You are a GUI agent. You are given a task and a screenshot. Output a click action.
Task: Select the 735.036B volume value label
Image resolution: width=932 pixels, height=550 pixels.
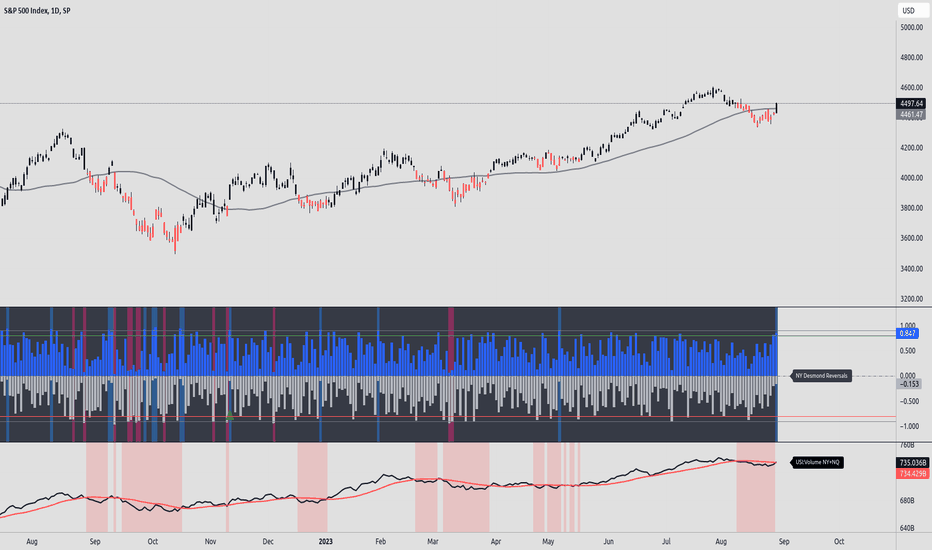[x=912, y=463]
